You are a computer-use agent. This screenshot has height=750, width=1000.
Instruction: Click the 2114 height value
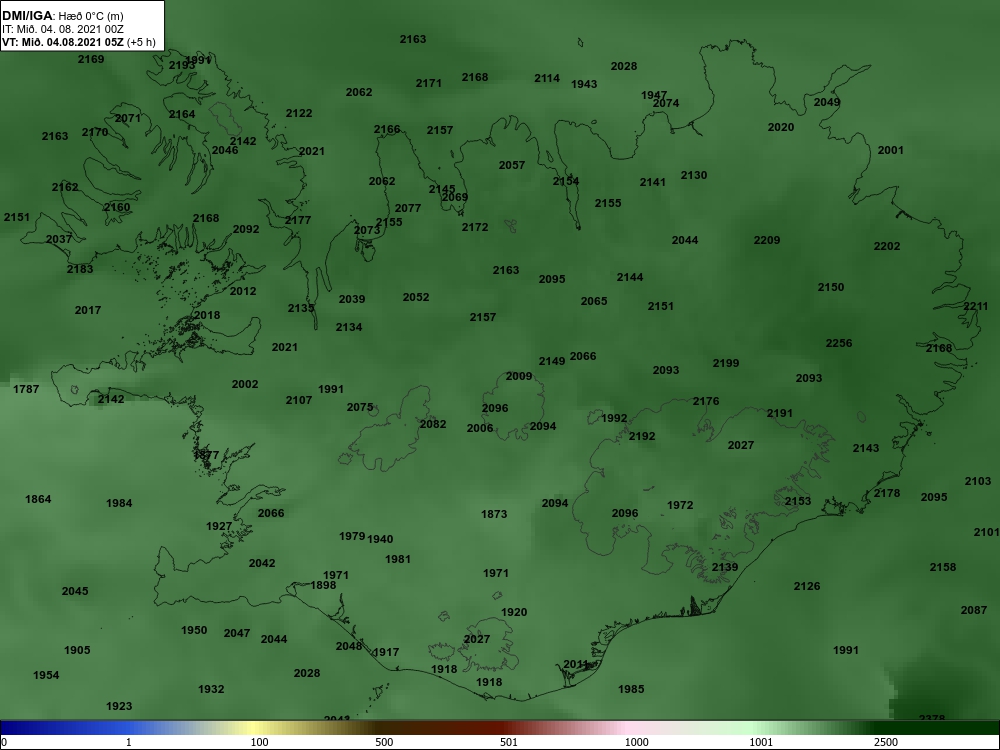547,78
